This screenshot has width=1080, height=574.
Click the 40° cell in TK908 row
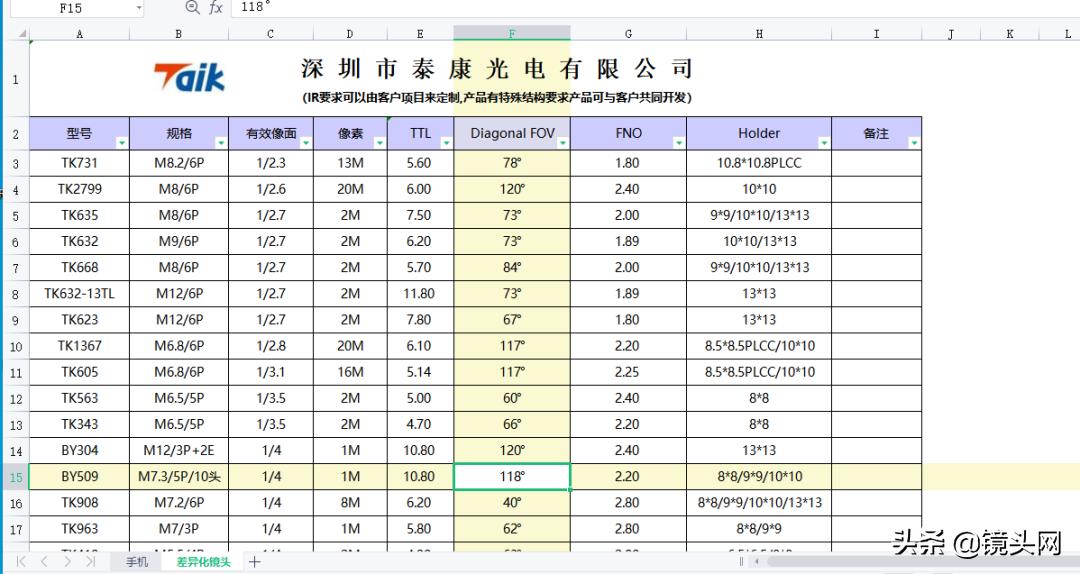pos(512,503)
